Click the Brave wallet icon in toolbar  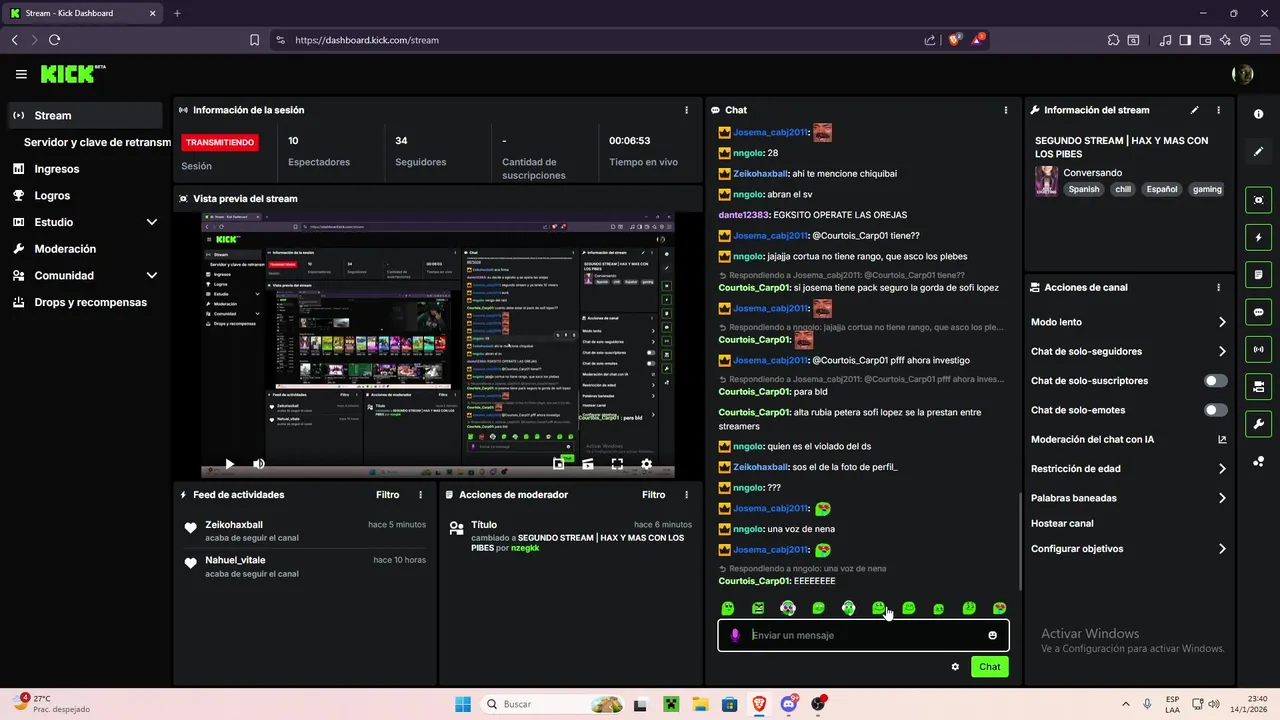[1205, 40]
